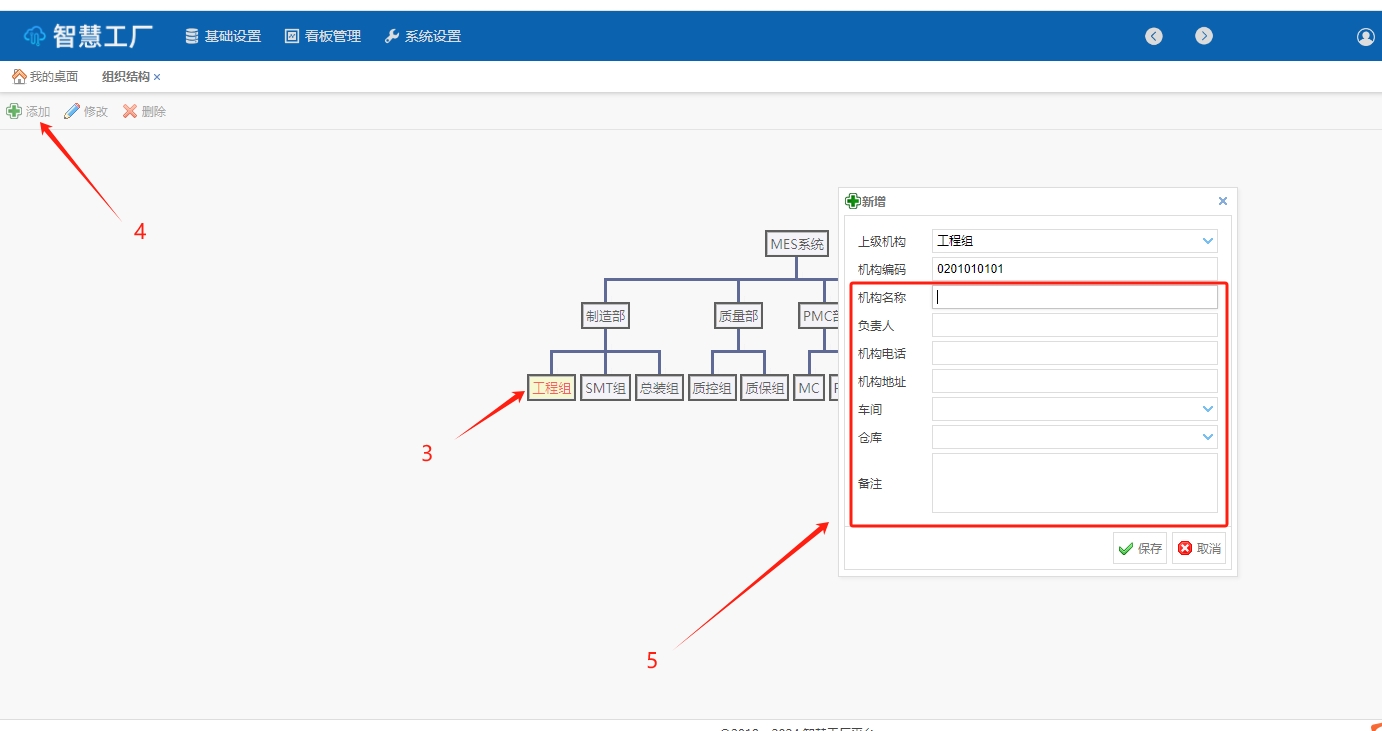Open the 系统设置 menu

423,36
